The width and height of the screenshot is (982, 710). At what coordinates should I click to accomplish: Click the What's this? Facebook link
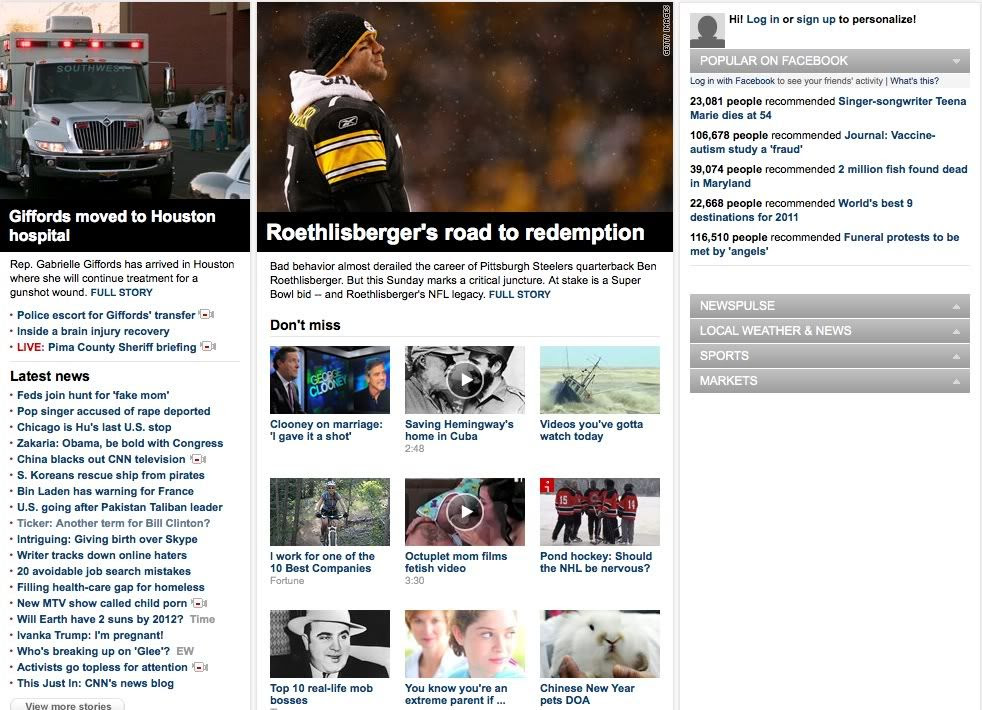click(914, 81)
